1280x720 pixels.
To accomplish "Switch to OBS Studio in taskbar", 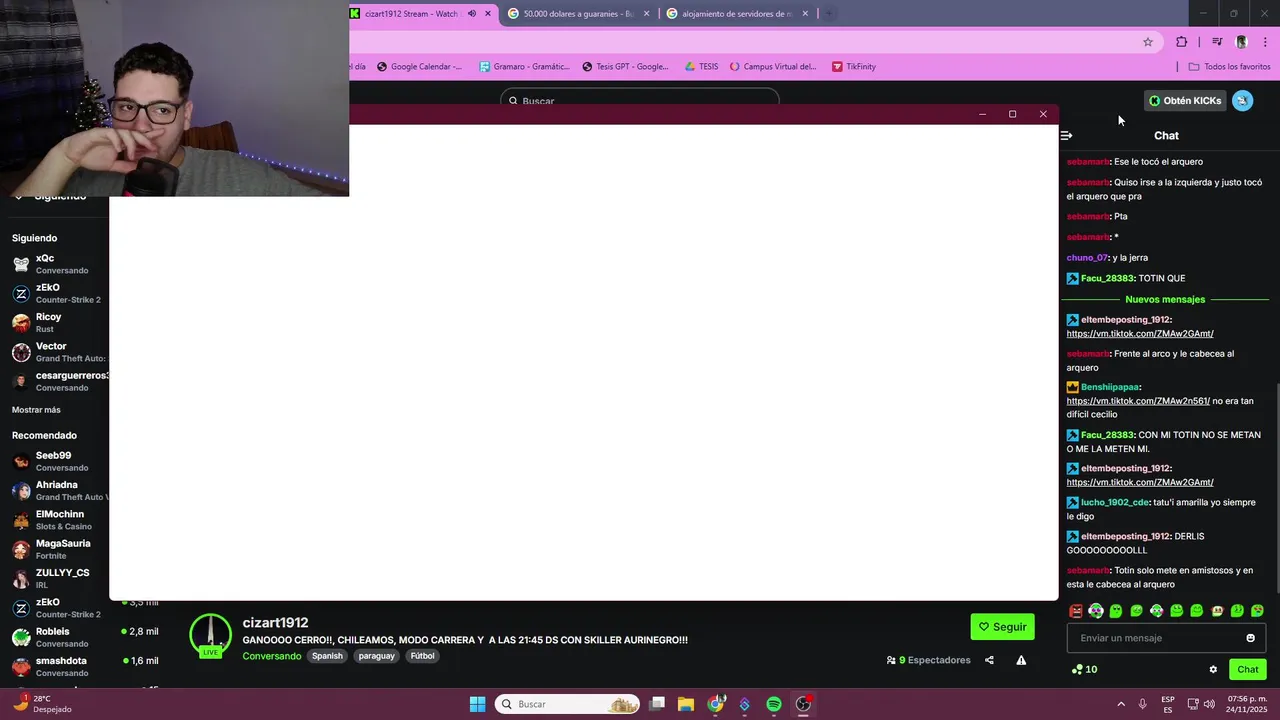I will click(803, 704).
